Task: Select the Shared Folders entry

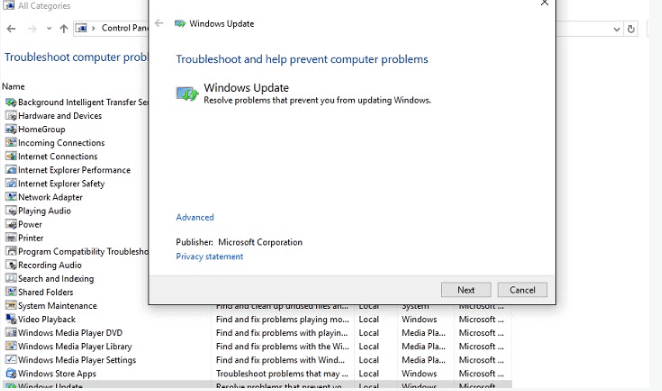Action: [46, 292]
